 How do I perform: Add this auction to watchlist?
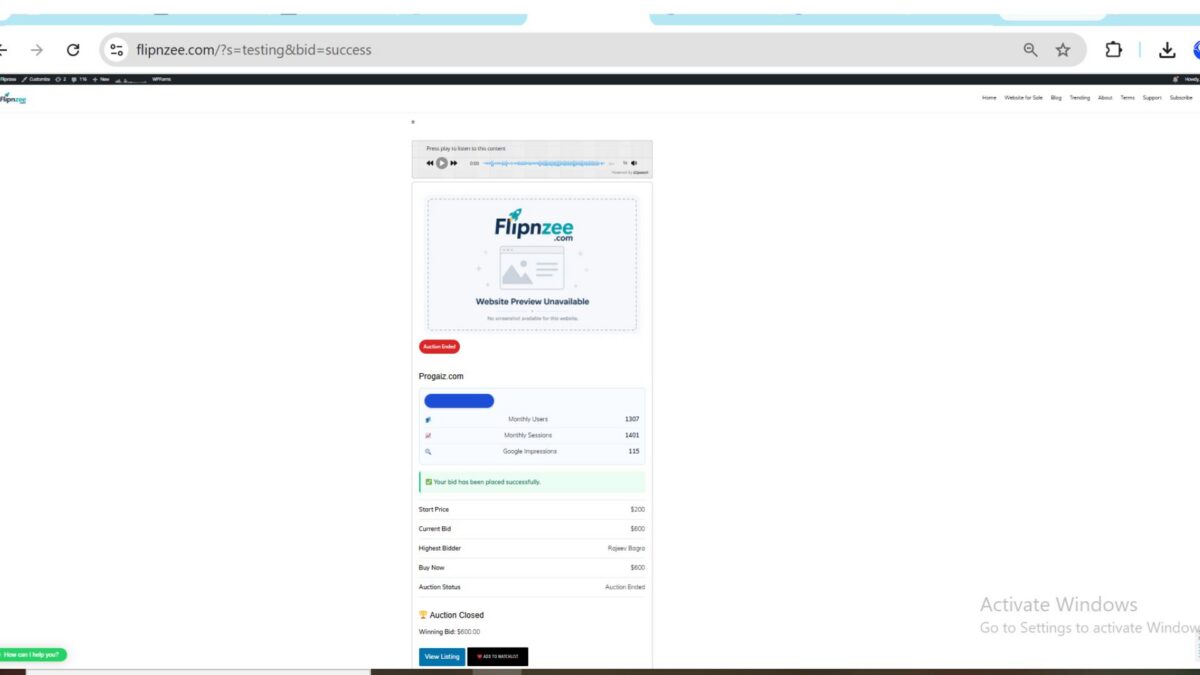click(498, 657)
